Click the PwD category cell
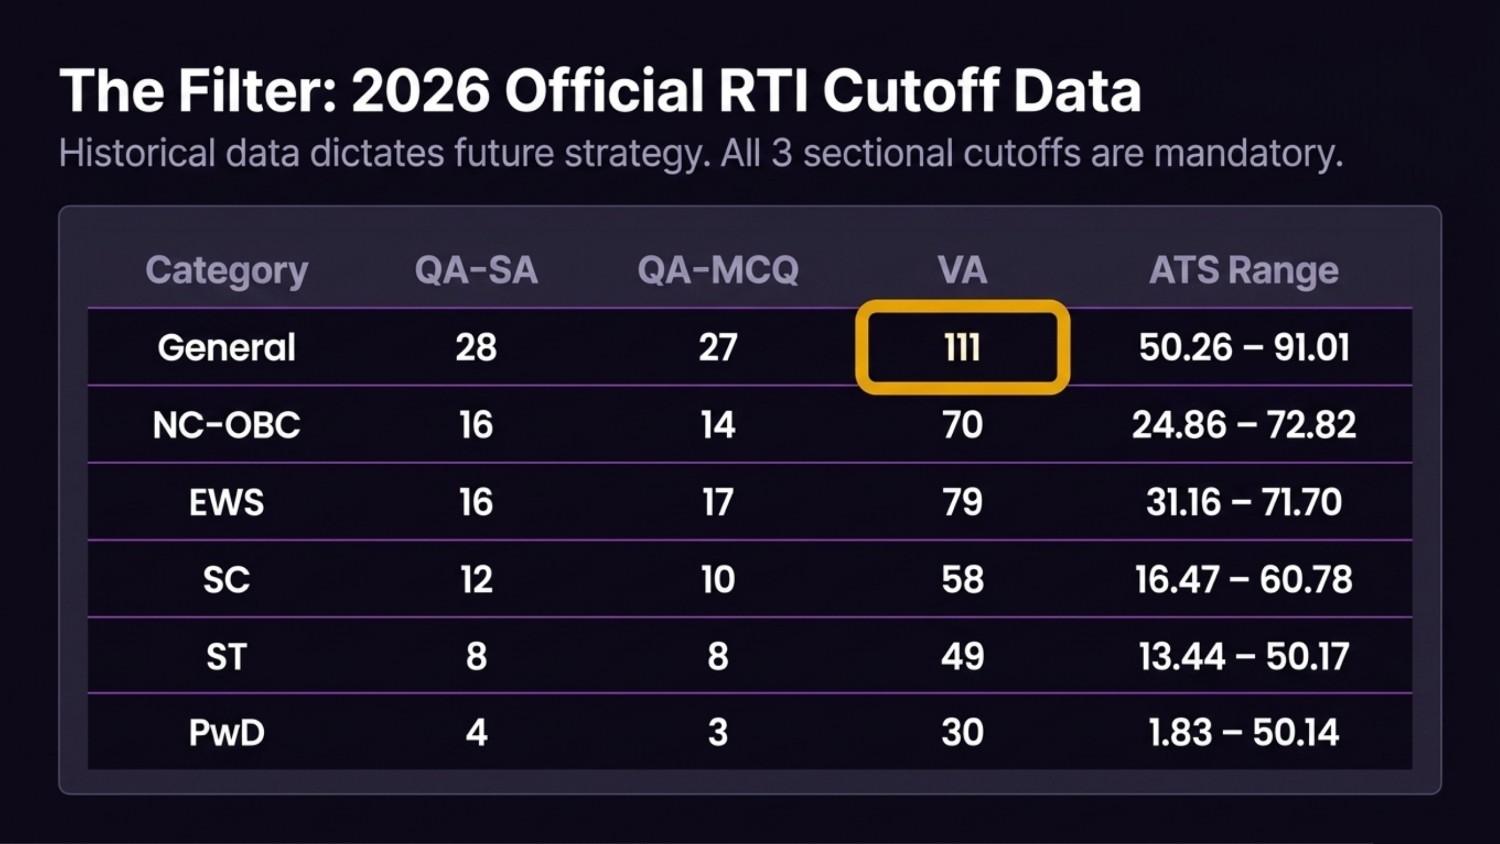 226,733
